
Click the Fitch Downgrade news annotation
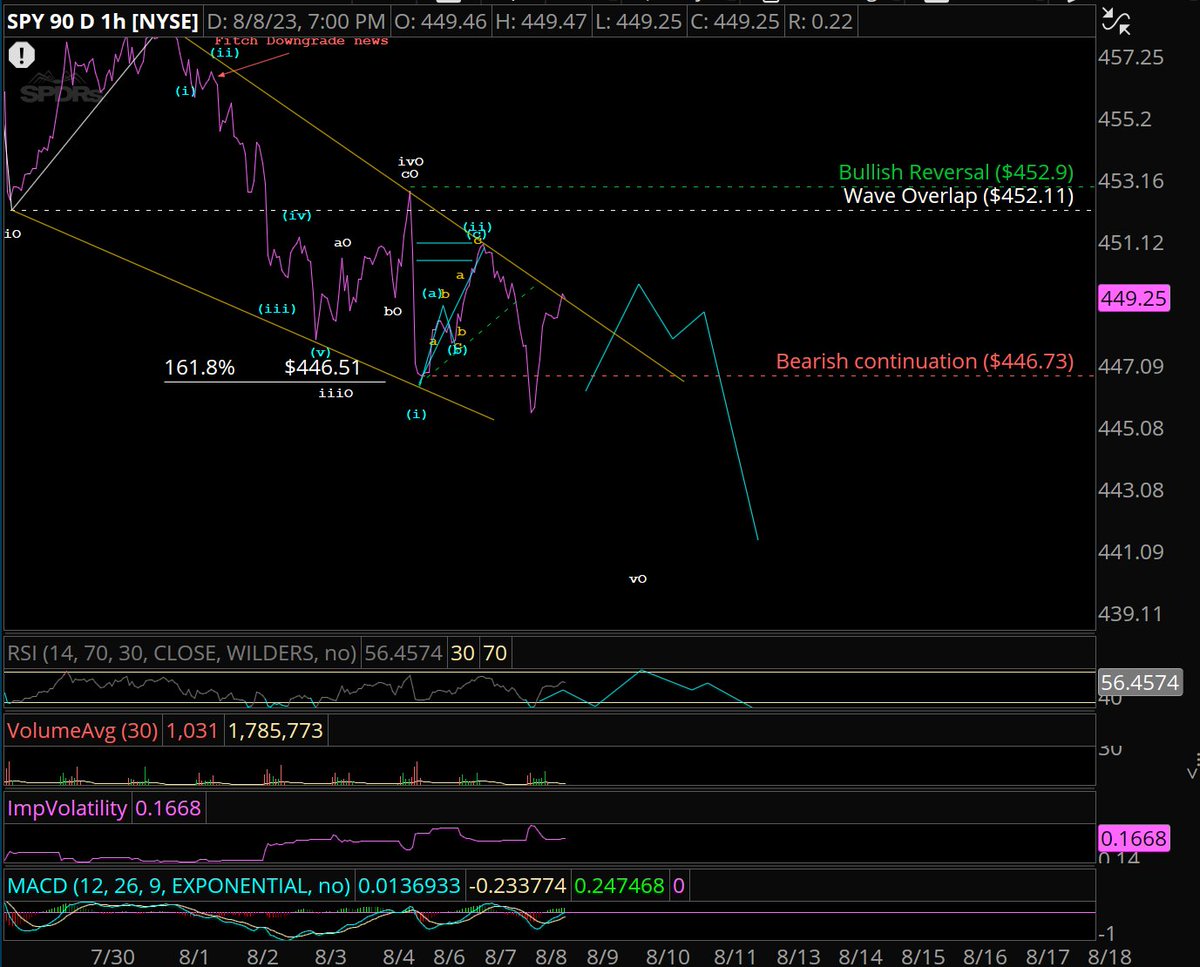300,41
